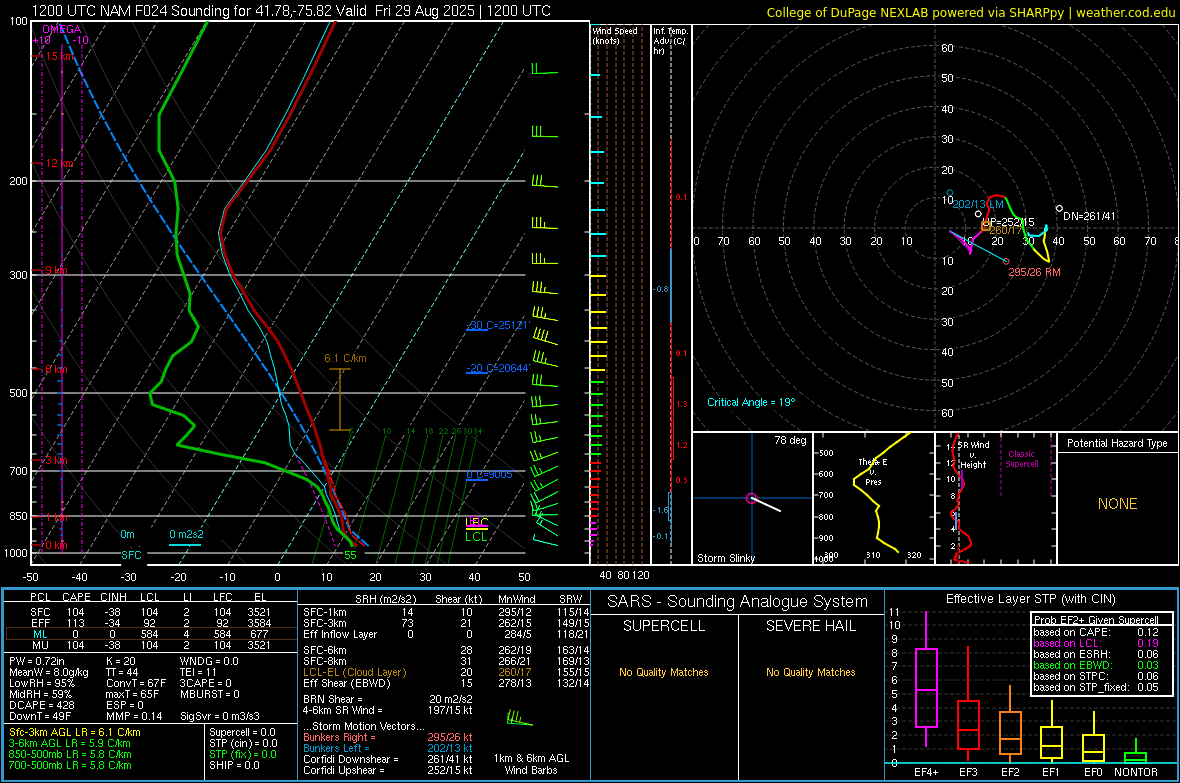
Task: Click the brown '6.1 C/km' lapse rate label
Action: point(345,358)
